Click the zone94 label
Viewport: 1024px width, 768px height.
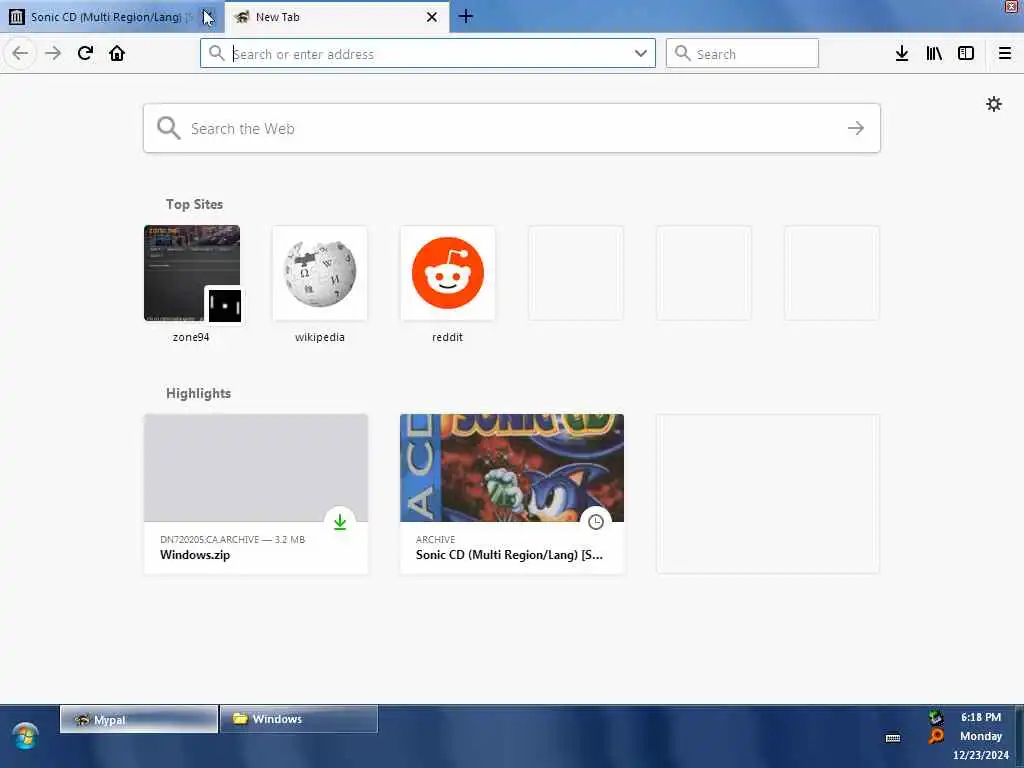point(191,337)
